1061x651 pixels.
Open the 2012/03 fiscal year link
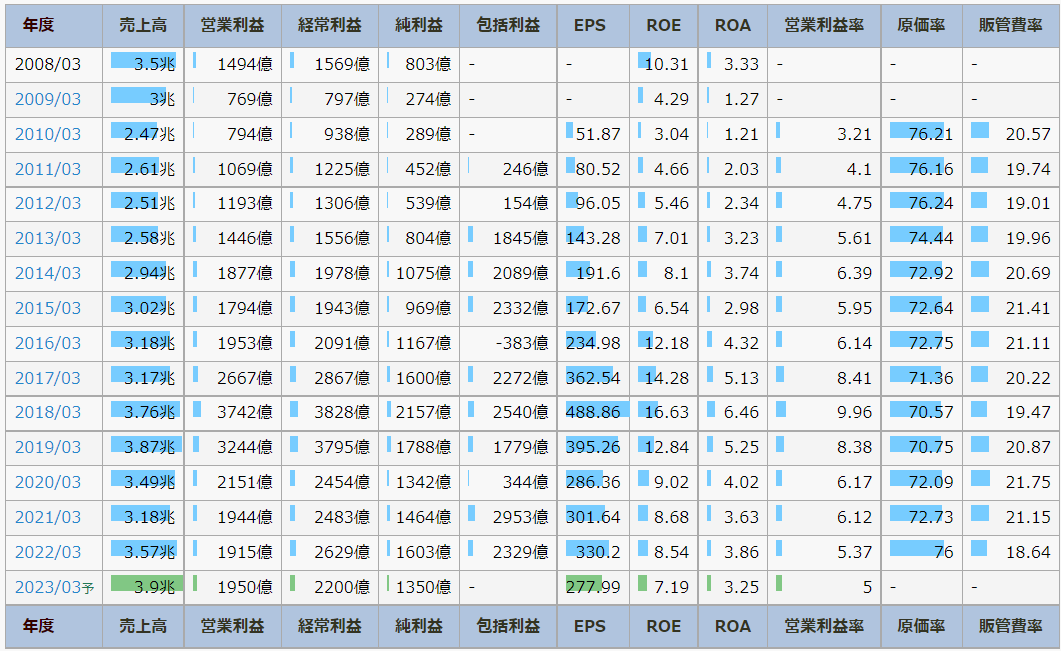click(x=47, y=204)
